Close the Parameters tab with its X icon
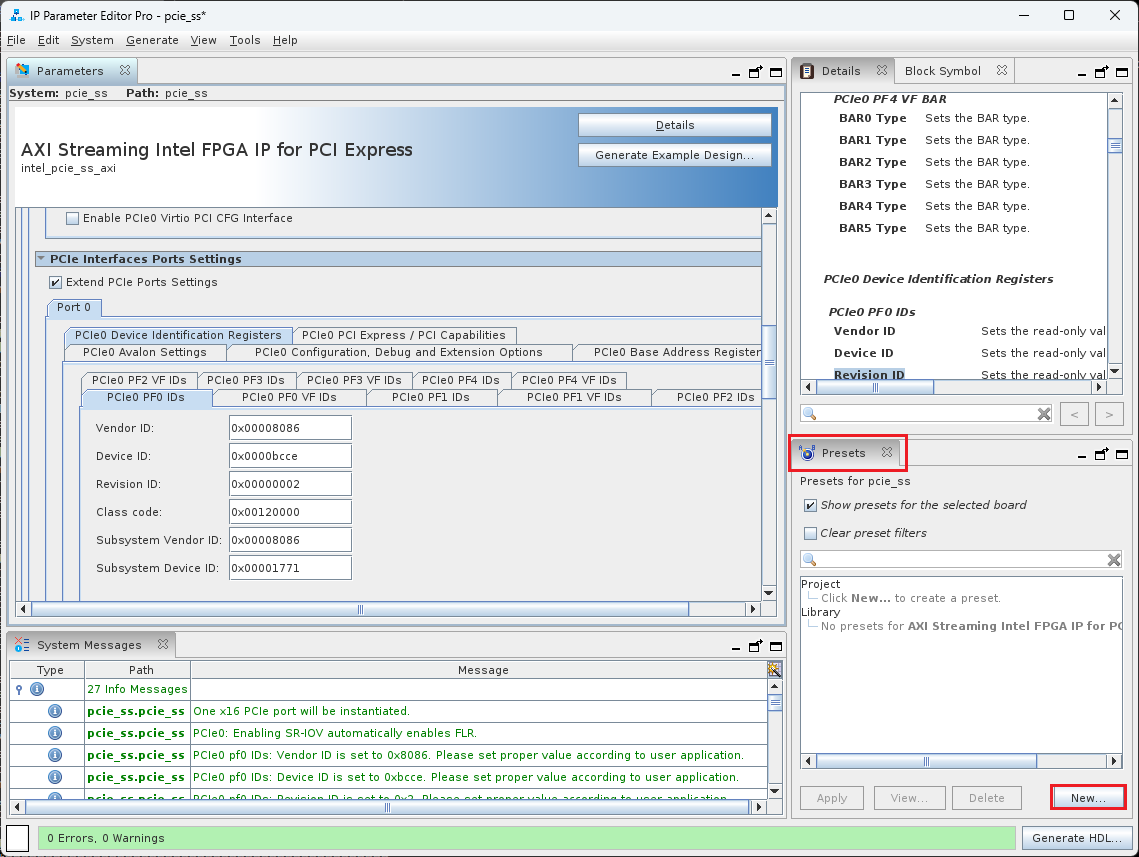 point(125,71)
